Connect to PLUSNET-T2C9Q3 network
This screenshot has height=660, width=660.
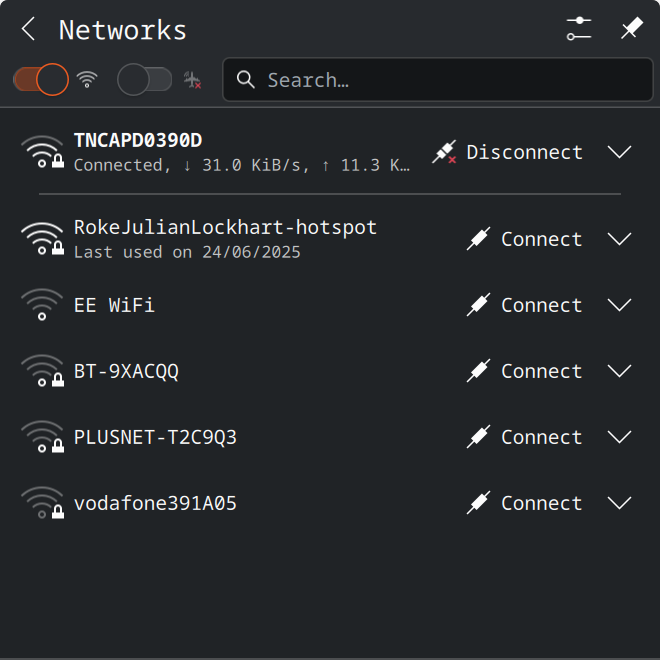pyautogui.click(x=525, y=437)
